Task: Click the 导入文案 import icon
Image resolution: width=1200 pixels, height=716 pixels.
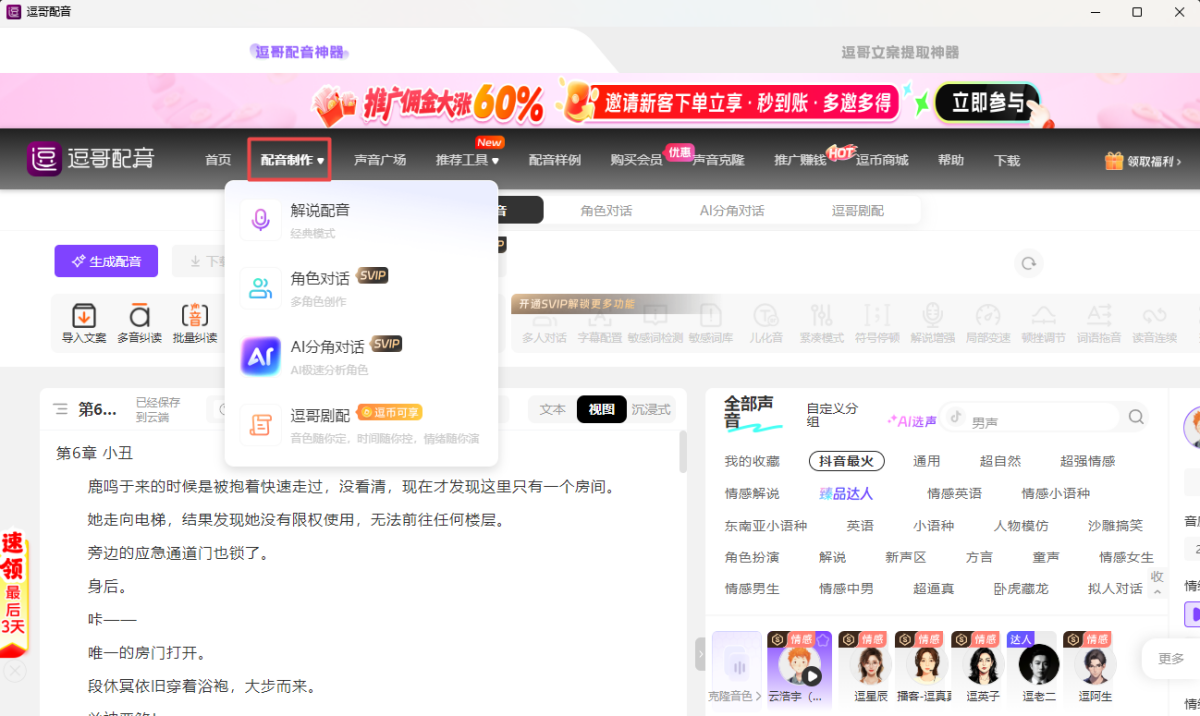Action: tap(84, 316)
